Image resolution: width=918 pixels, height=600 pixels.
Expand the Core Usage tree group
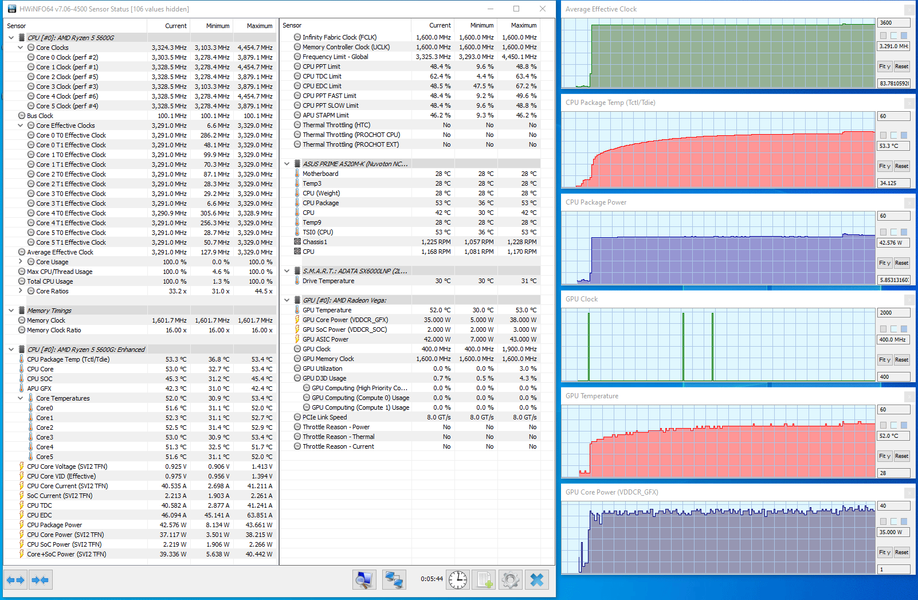pyautogui.click(x=20, y=262)
